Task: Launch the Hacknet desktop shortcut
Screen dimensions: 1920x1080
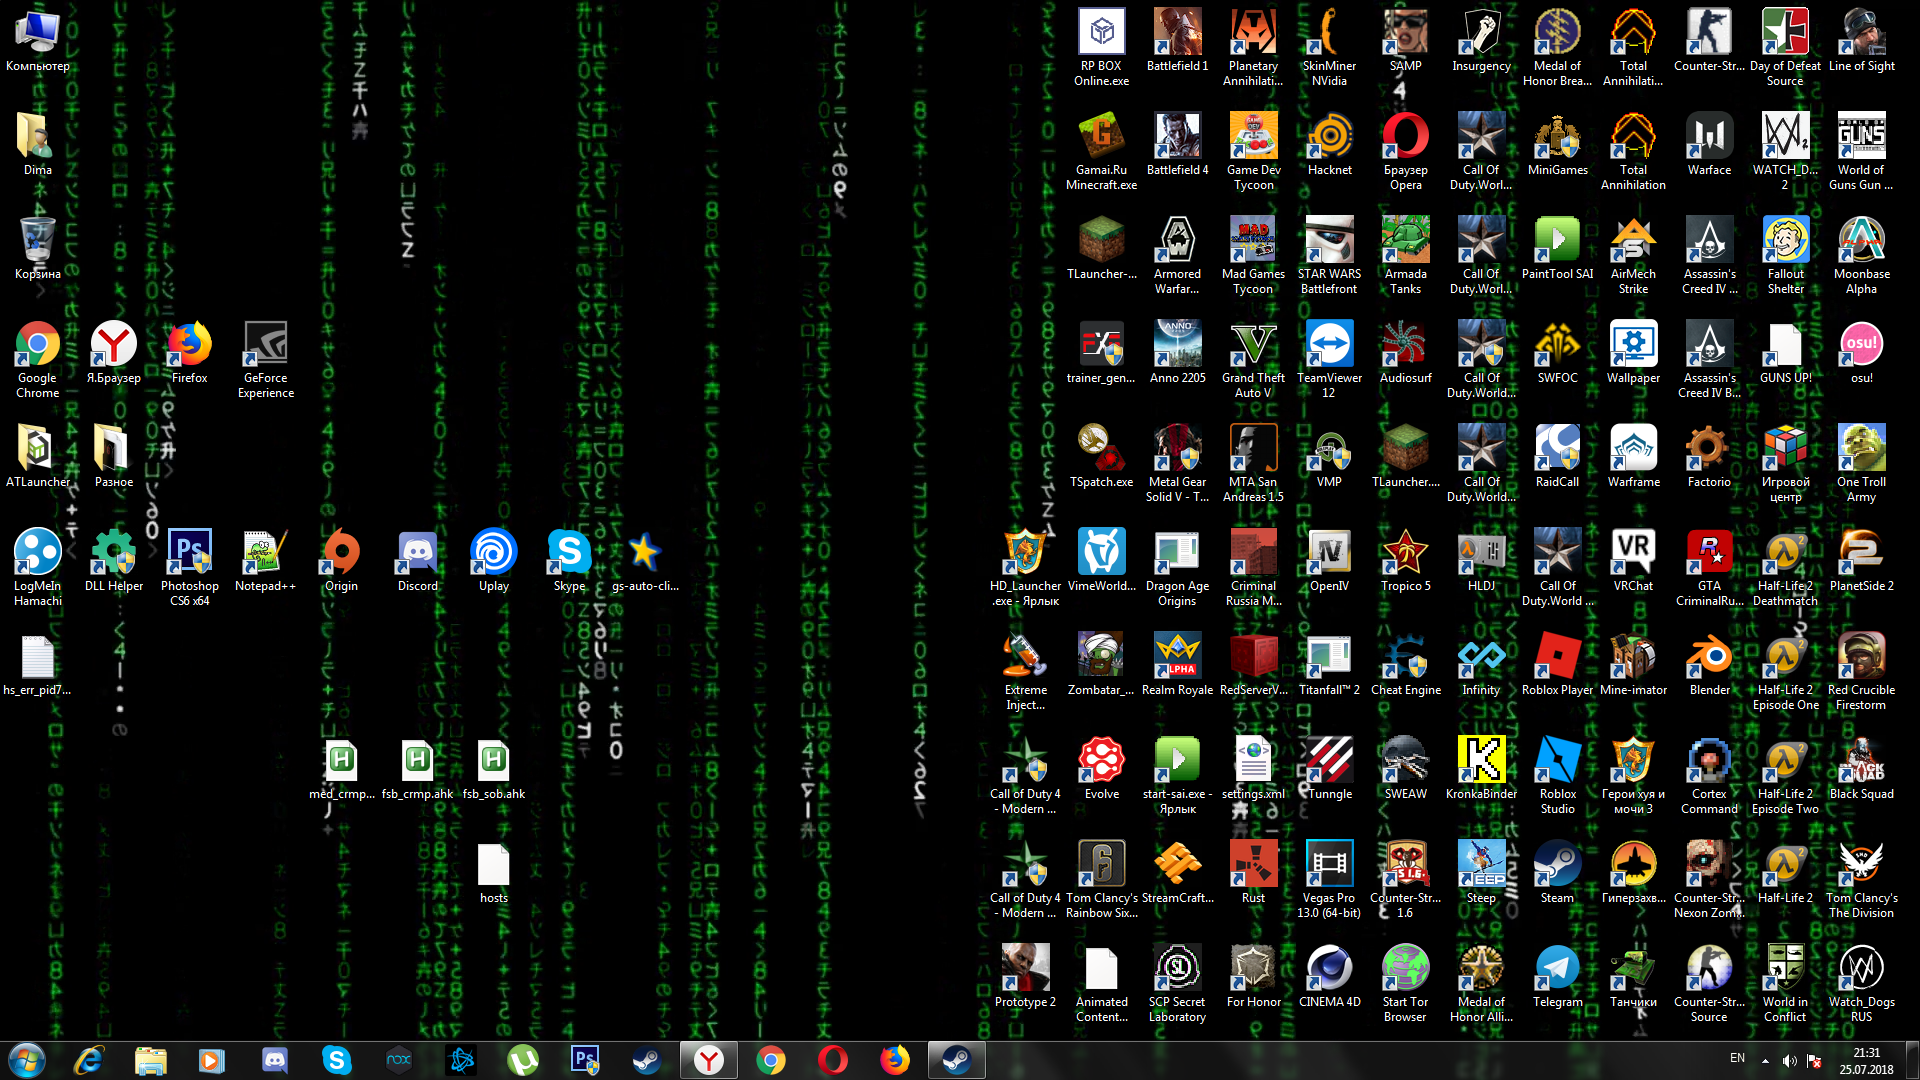Action: point(1330,144)
